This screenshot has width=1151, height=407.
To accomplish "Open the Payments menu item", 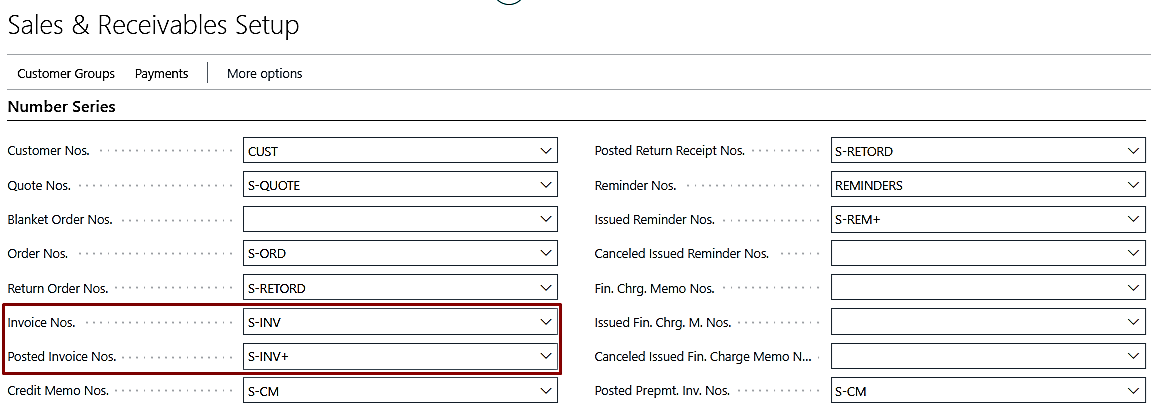I will coord(161,73).
